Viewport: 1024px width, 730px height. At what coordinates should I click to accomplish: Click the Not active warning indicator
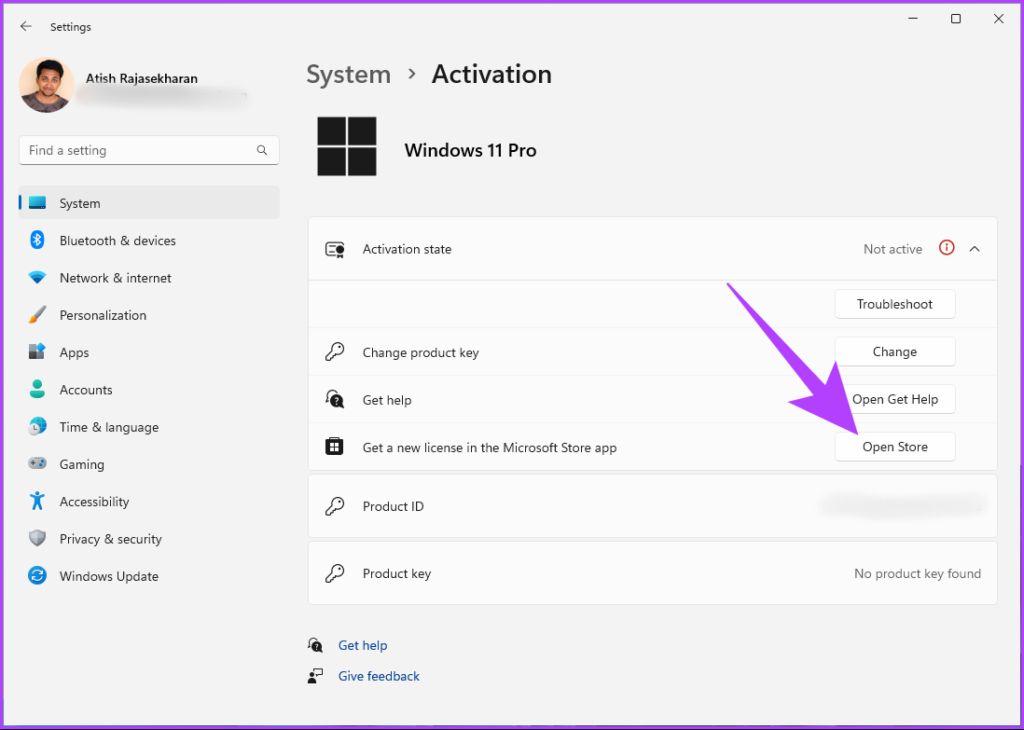coord(947,248)
